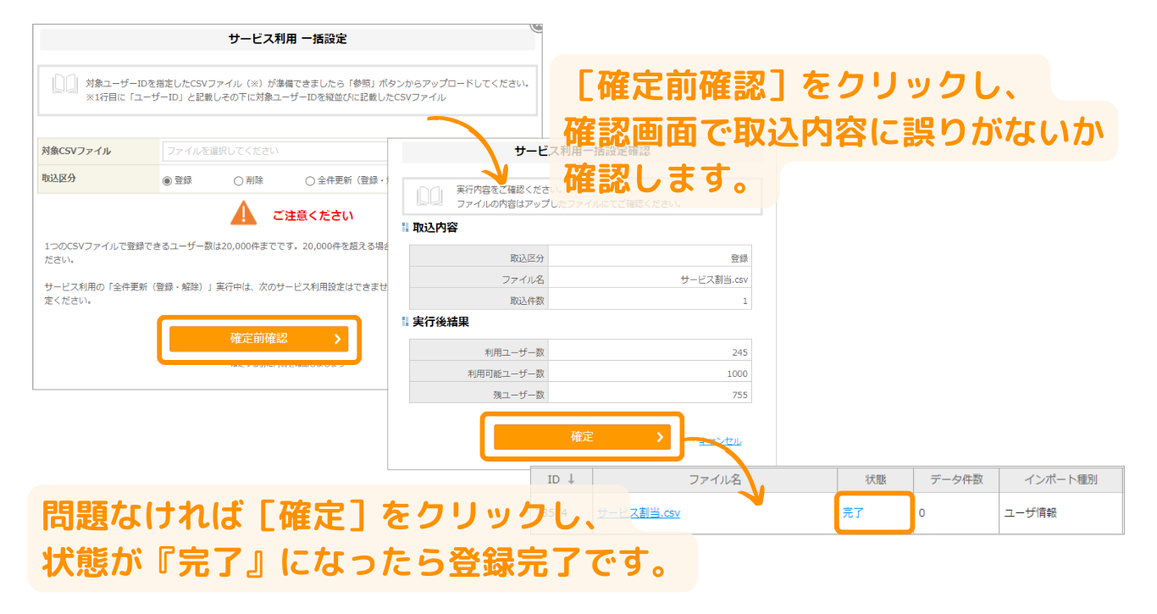Click the ファイル名 column header
This screenshot has height=614, width=1157.
tap(714, 480)
